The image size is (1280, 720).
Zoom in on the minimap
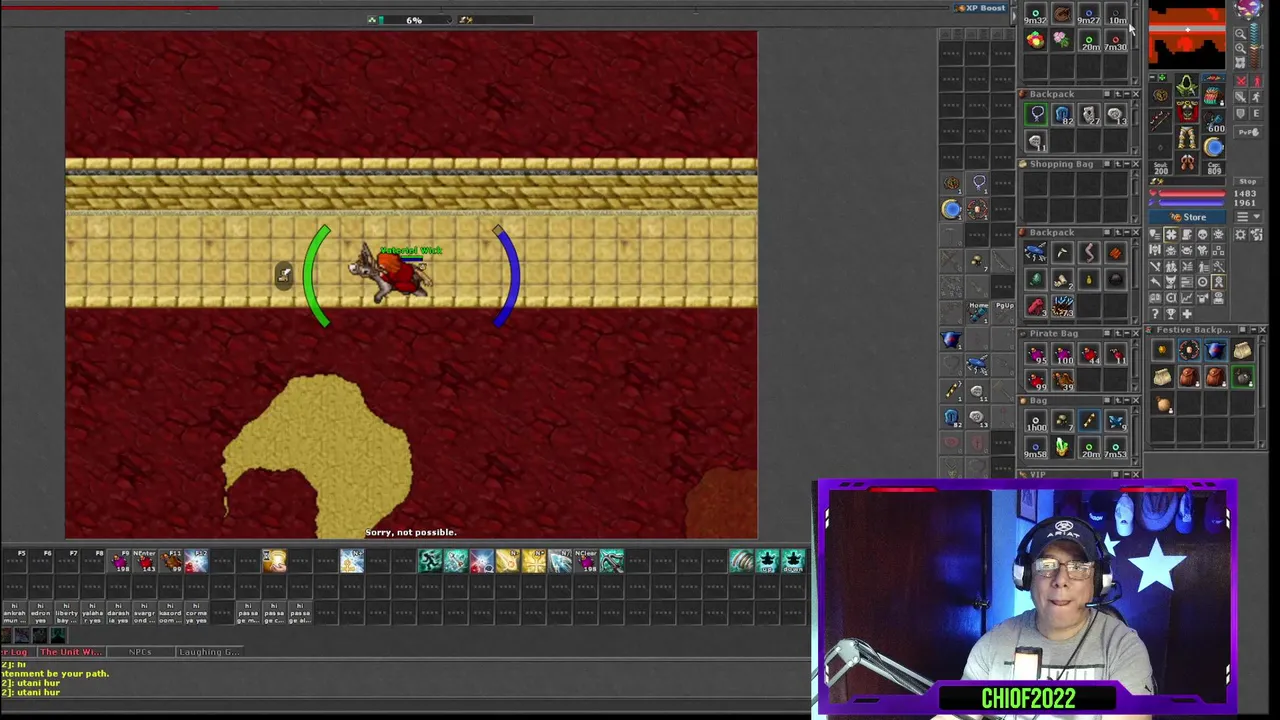[x=1240, y=48]
